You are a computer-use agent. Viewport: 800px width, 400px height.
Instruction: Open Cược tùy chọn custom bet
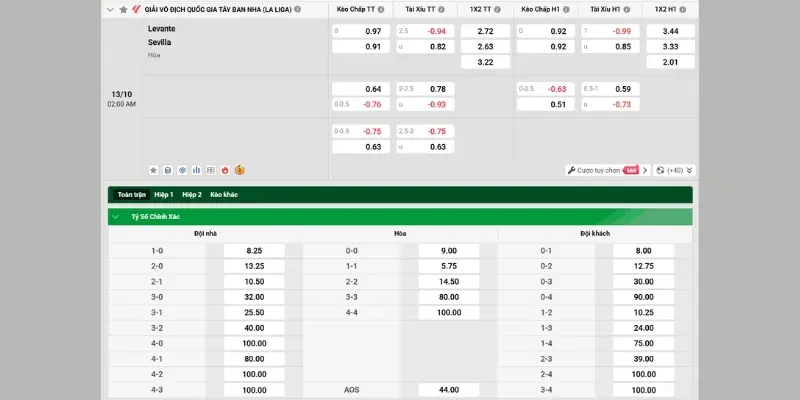(x=602, y=170)
